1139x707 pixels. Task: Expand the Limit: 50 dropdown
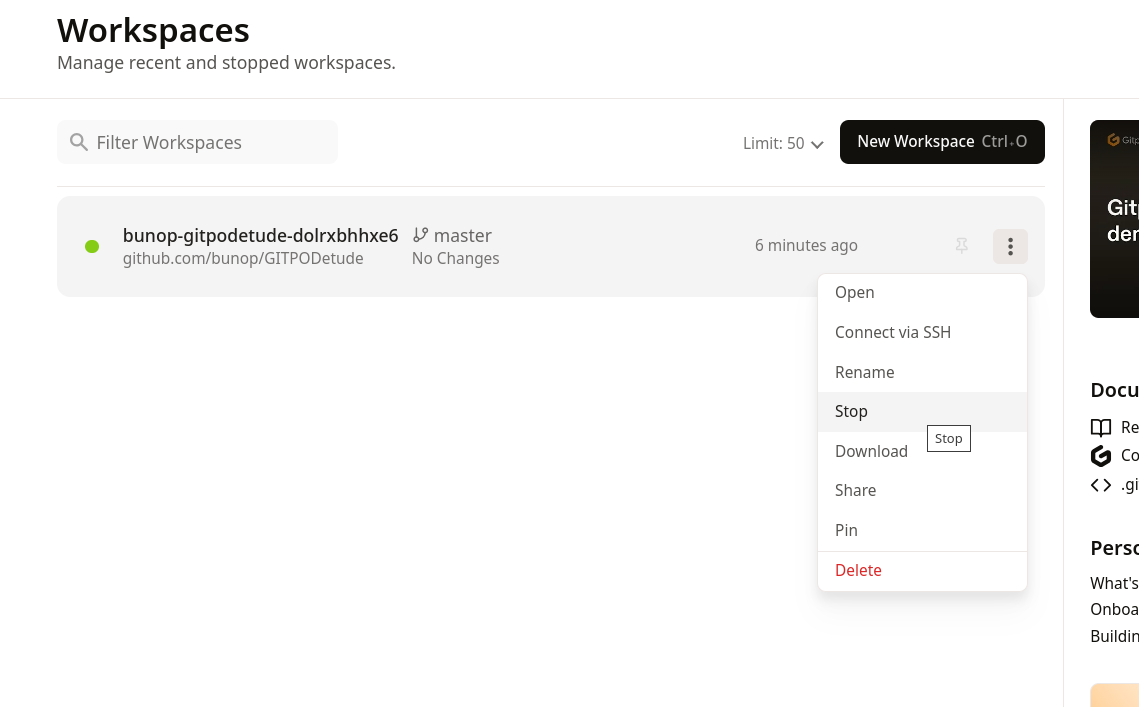tap(782, 143)
